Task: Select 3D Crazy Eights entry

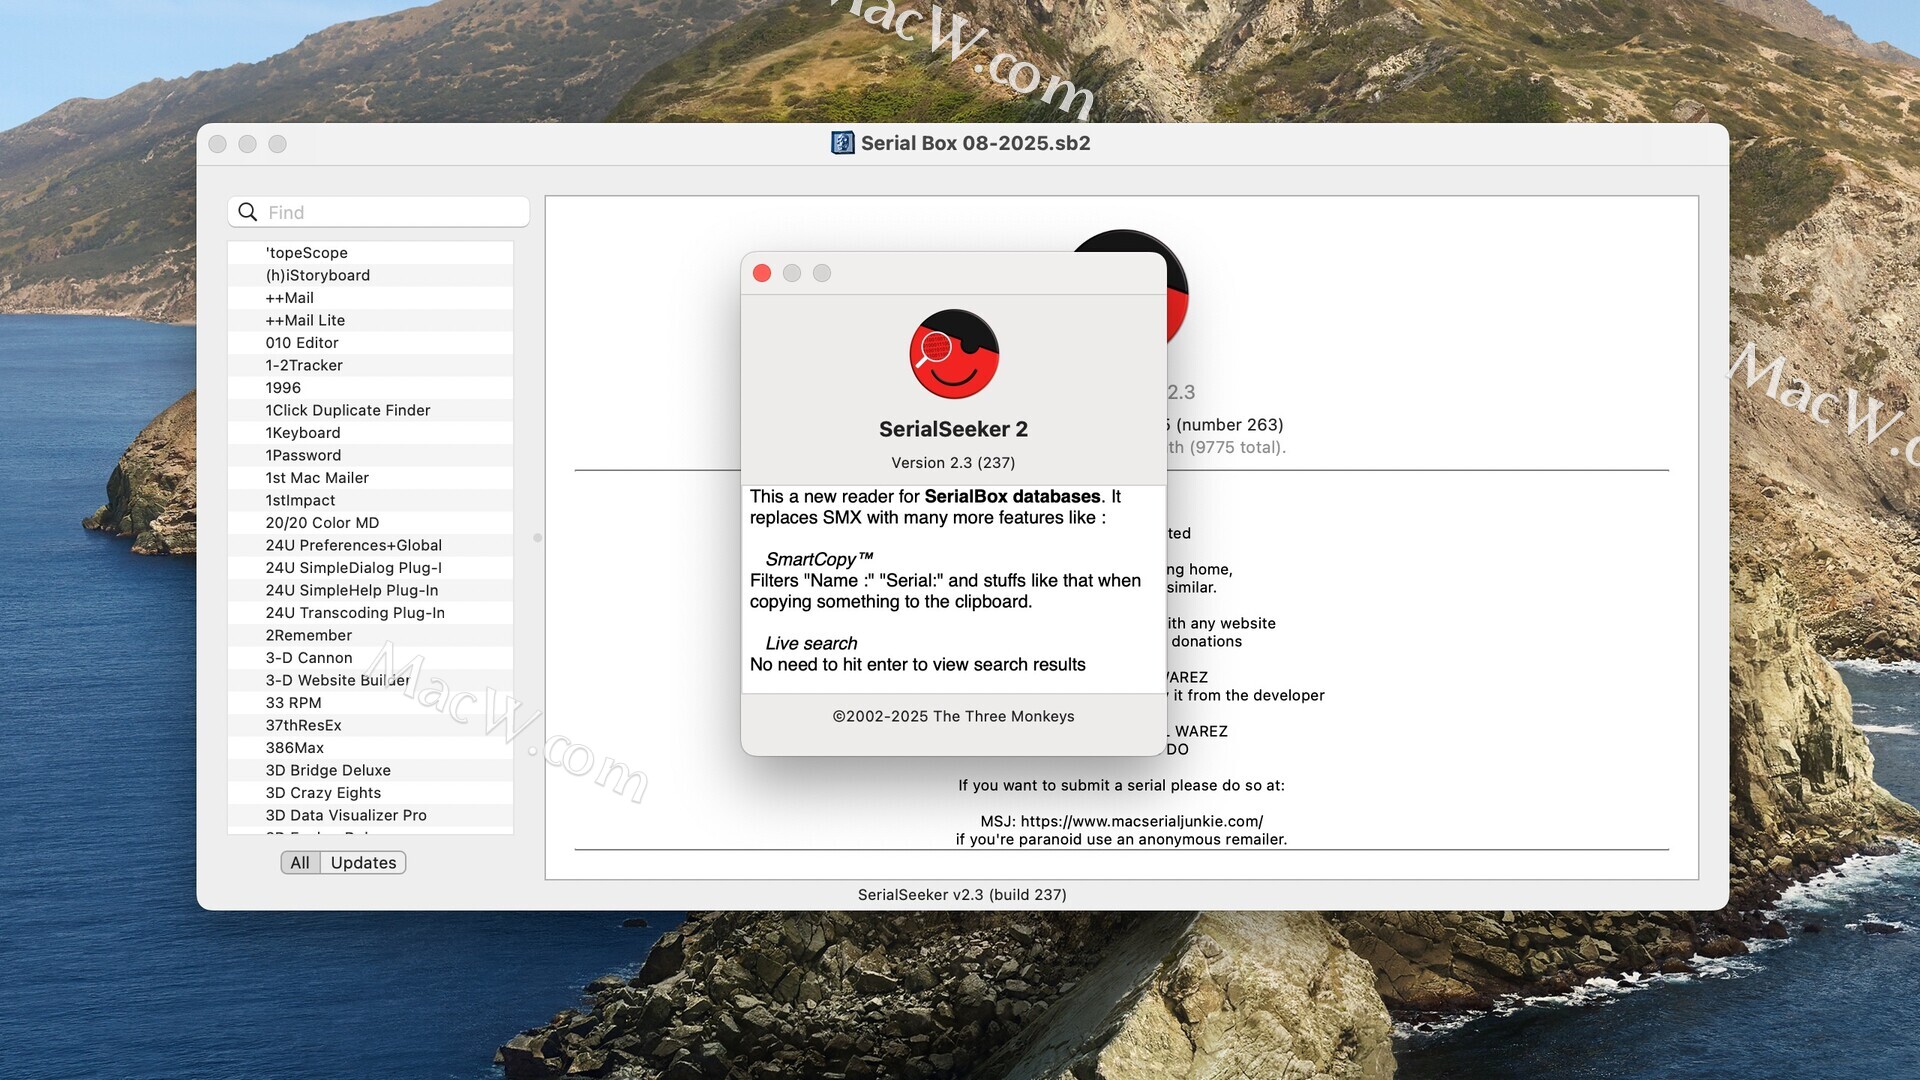Action: 371,793
